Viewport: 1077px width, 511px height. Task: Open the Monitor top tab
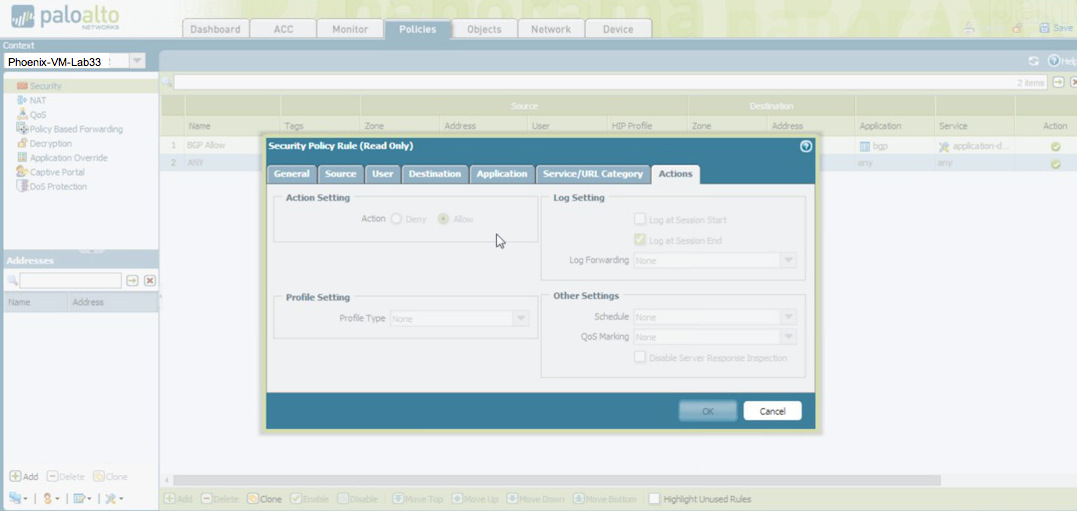click(350, 29)
